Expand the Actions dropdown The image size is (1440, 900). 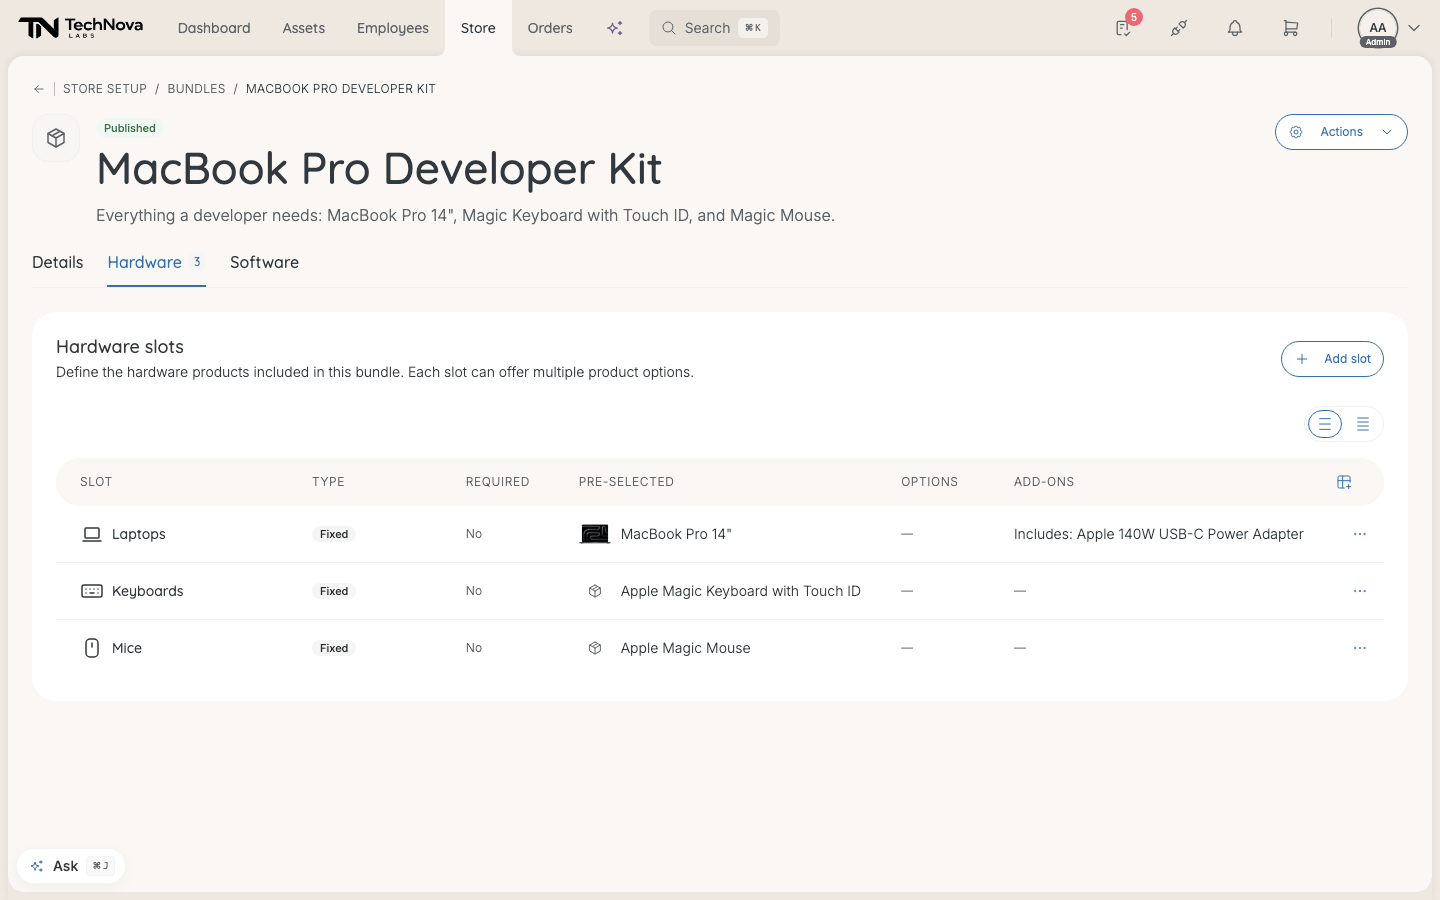click(1341, 132)
